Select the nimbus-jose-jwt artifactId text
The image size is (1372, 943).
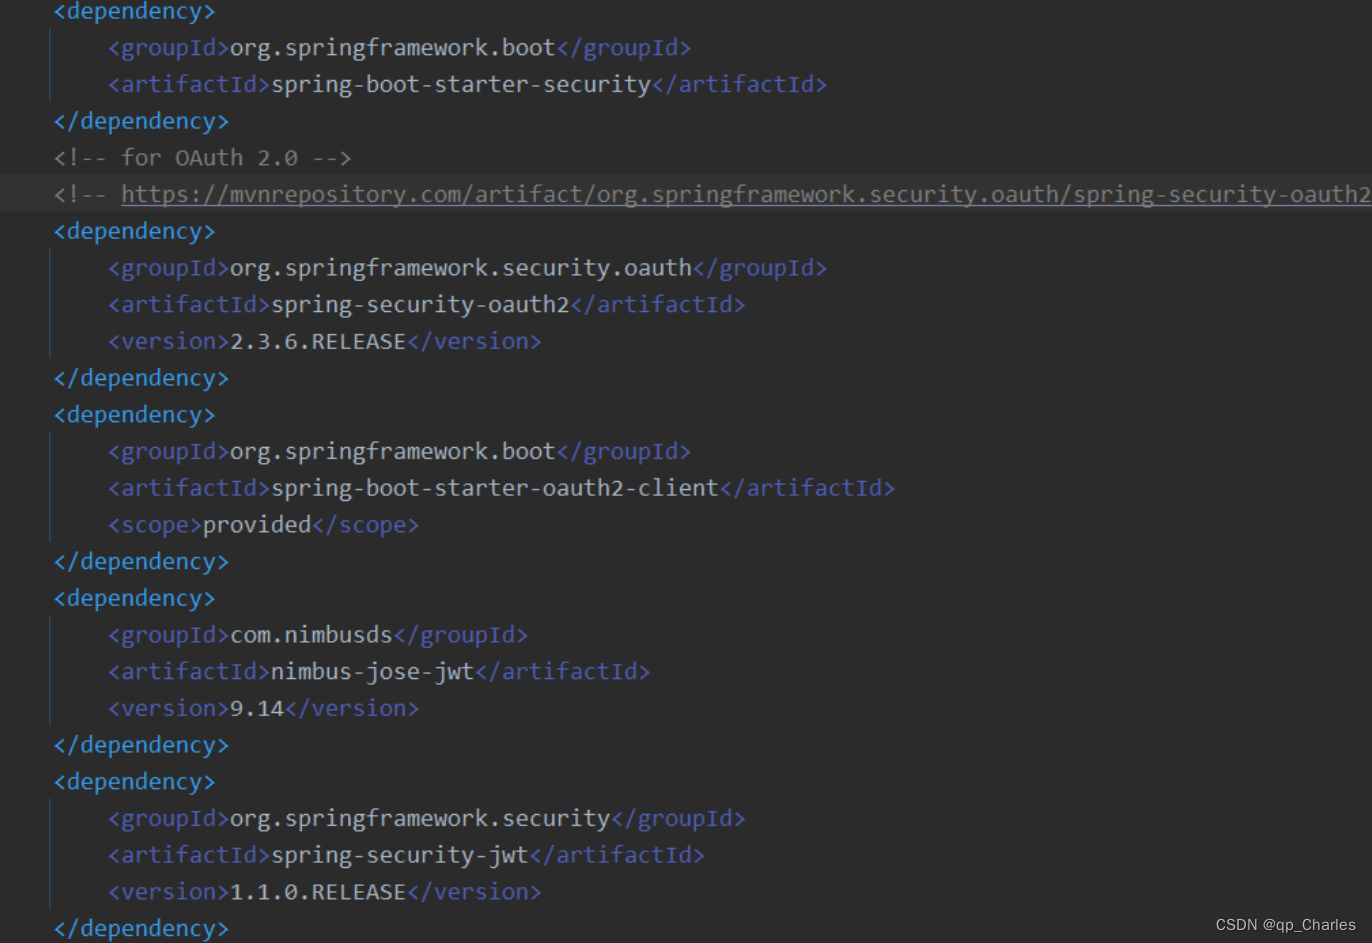click(x=370, y=671)
